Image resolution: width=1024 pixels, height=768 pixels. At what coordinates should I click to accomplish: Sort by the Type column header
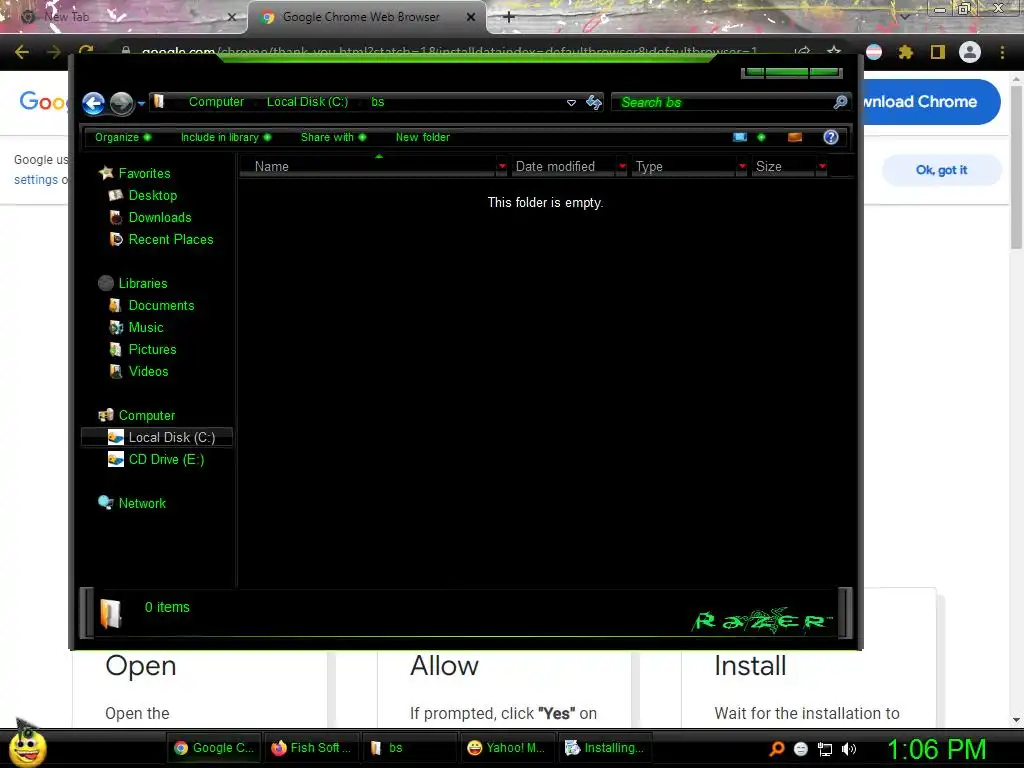click(x=683, y=167)
